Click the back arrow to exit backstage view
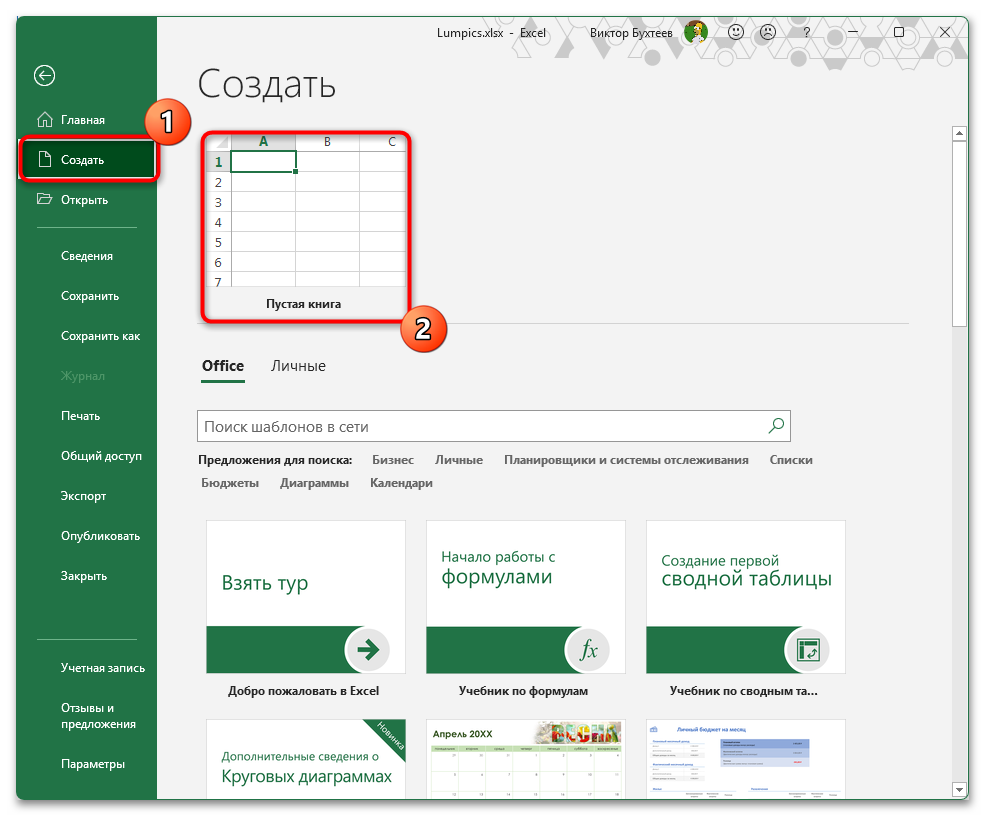 click(44, 75)
